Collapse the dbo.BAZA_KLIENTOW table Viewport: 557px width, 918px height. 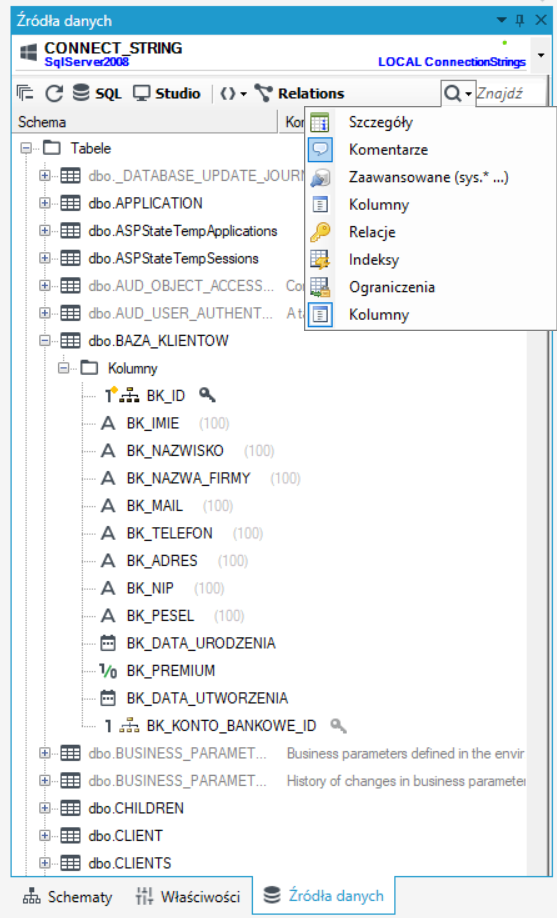[x=45, y=340]
